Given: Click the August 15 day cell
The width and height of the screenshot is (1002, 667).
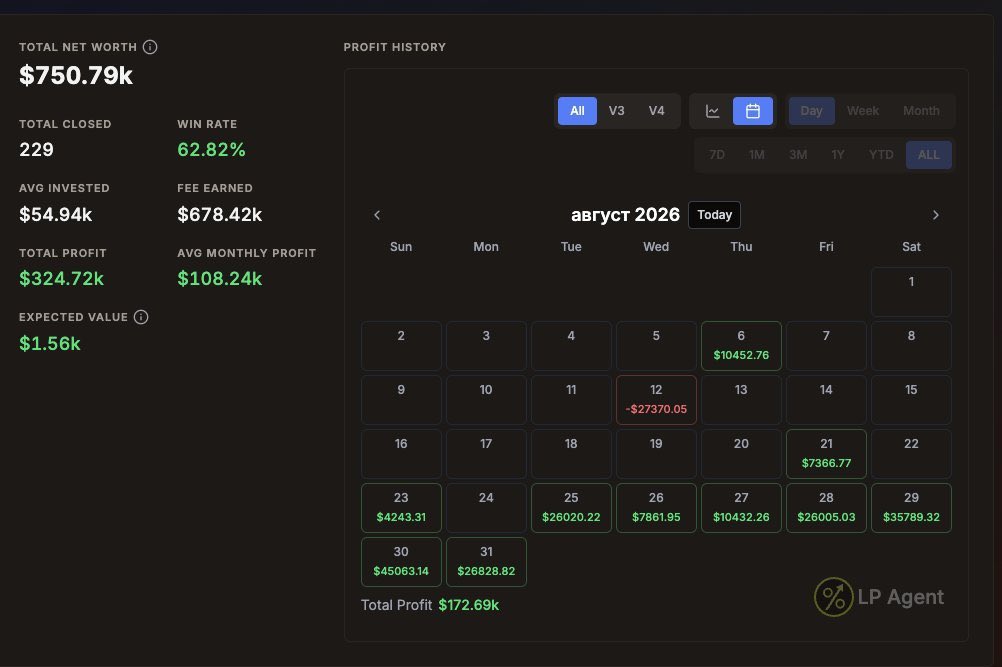Looking at the screenshot, I should pos(911,400).
